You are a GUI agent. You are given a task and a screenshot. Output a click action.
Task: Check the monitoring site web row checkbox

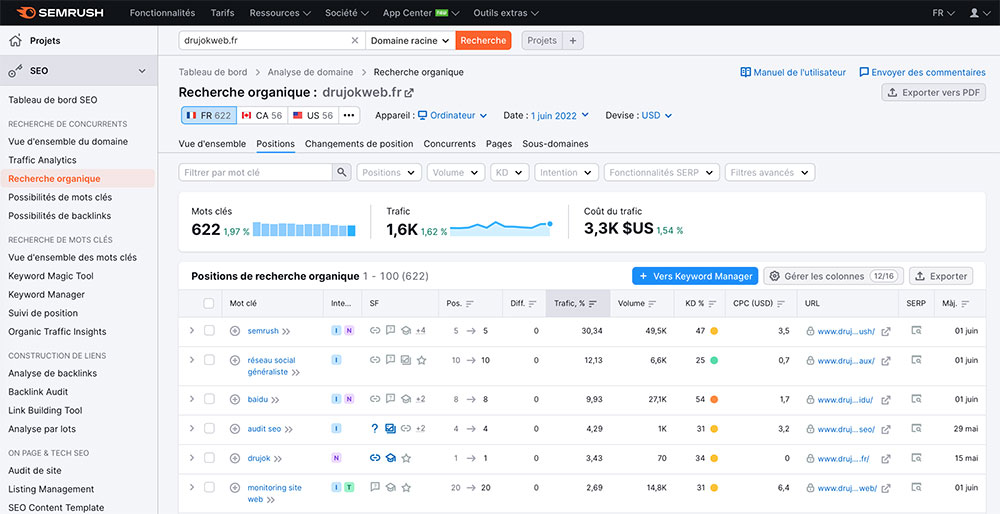click(209, 487)
